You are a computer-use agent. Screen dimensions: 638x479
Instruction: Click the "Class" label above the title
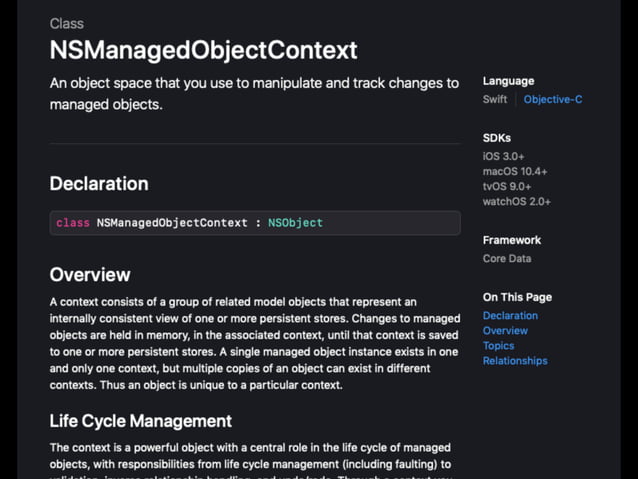tap(67, 23)
